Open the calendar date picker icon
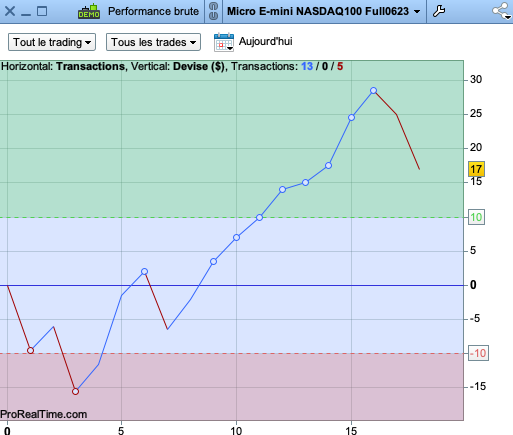This screenshot has width=513, height=435. pos(224,42)
